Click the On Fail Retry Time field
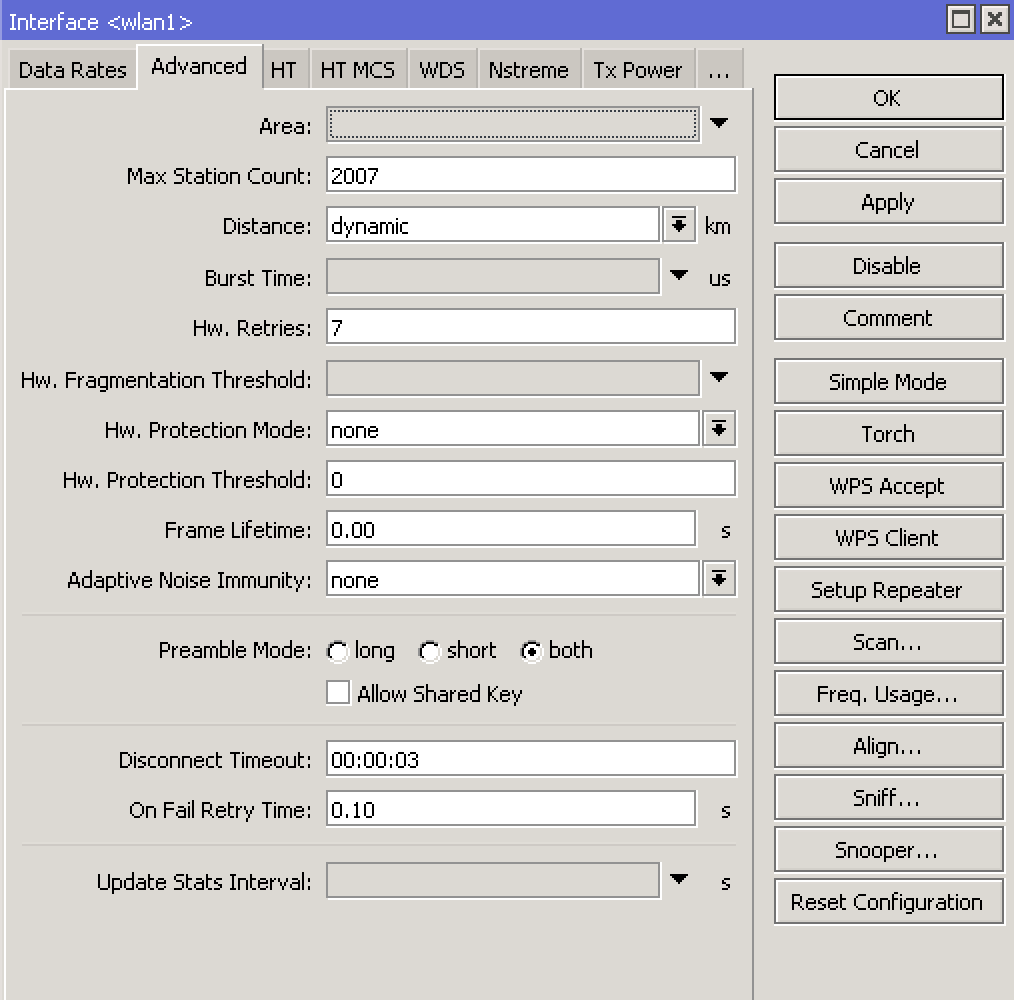 pyautogui.click(x=511, y=809)
